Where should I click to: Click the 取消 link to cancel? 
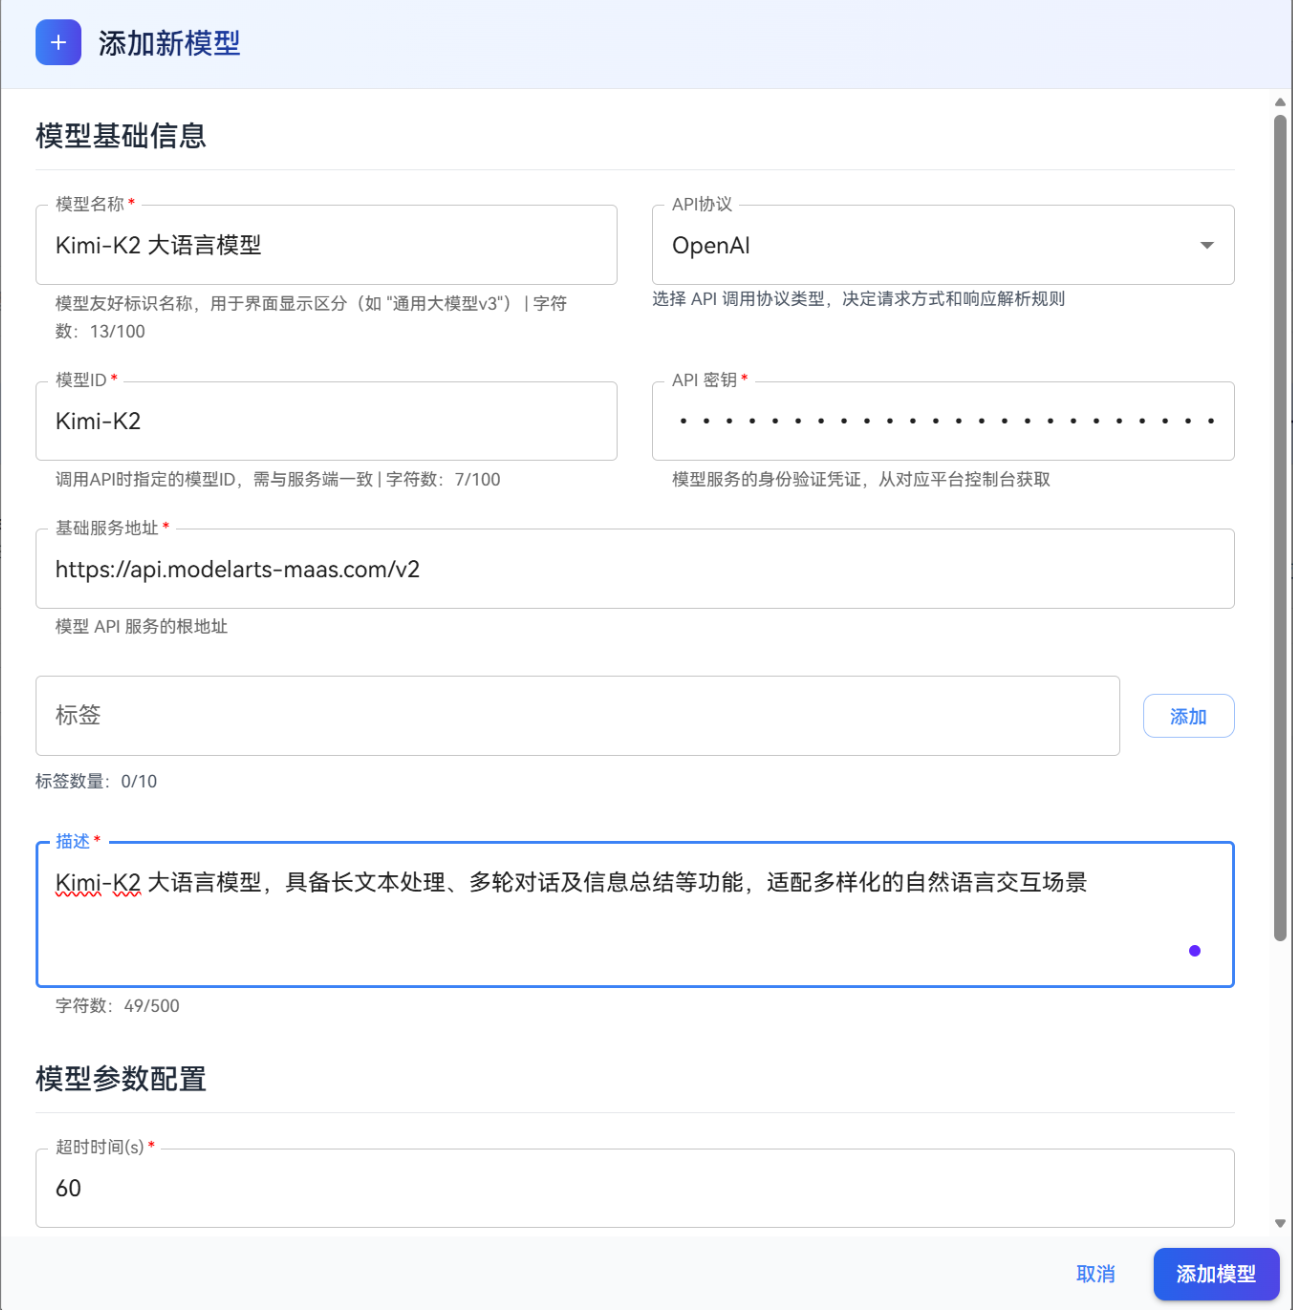(1096, 1274)
